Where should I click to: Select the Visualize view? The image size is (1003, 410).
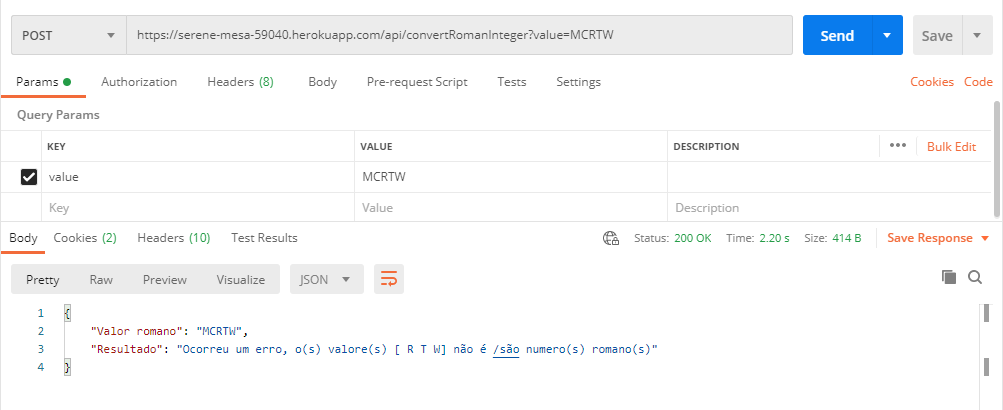241,280
